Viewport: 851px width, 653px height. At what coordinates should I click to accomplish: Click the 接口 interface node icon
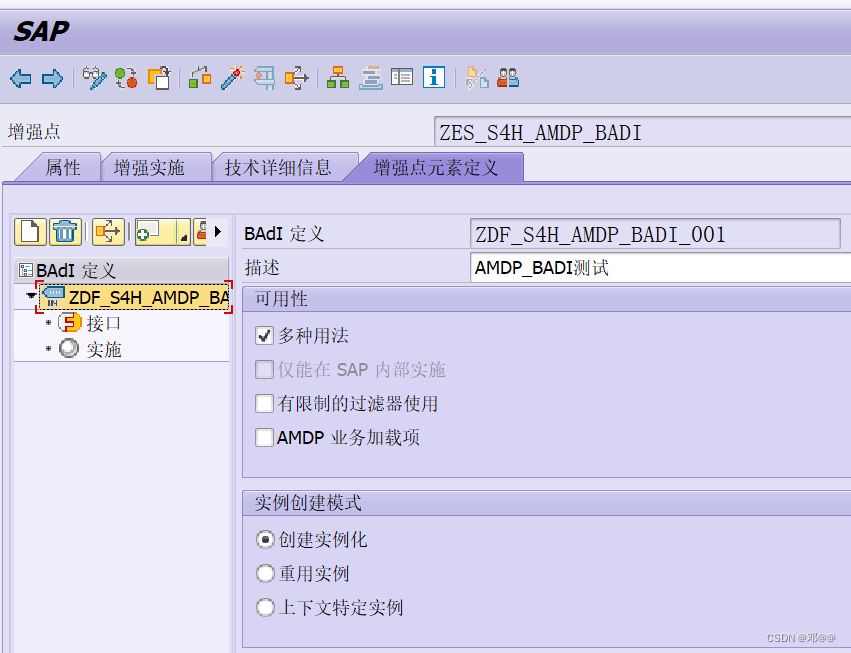(x=69, y=323)
